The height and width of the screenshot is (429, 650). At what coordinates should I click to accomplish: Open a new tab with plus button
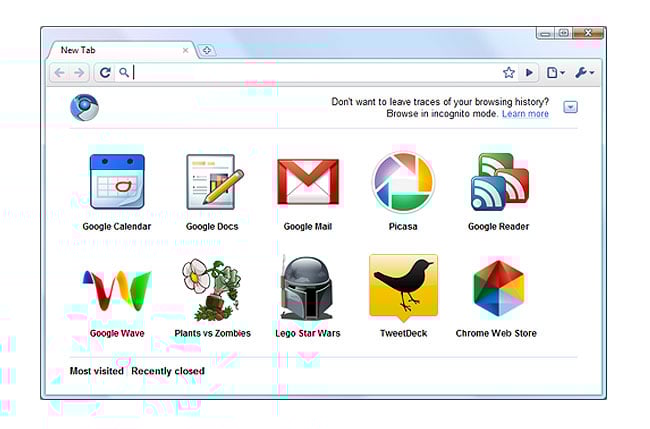[206, 51]
